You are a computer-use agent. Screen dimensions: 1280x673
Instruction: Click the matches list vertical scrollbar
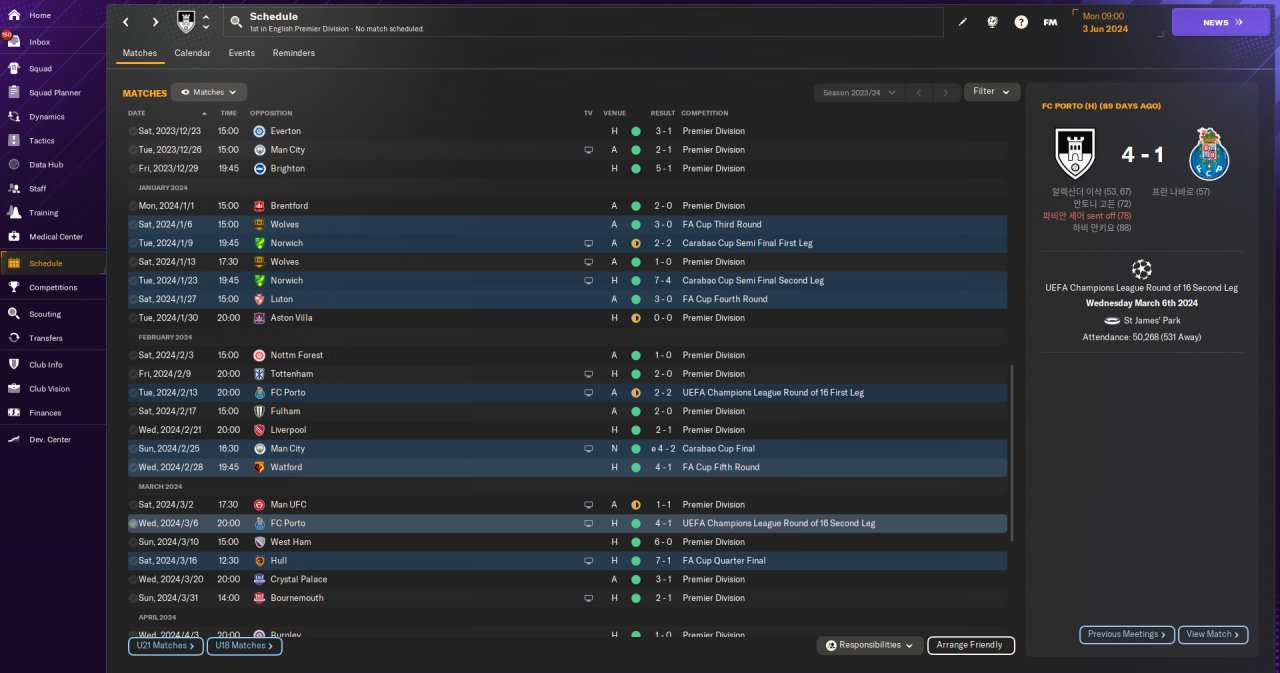[x=1012, y=453]
